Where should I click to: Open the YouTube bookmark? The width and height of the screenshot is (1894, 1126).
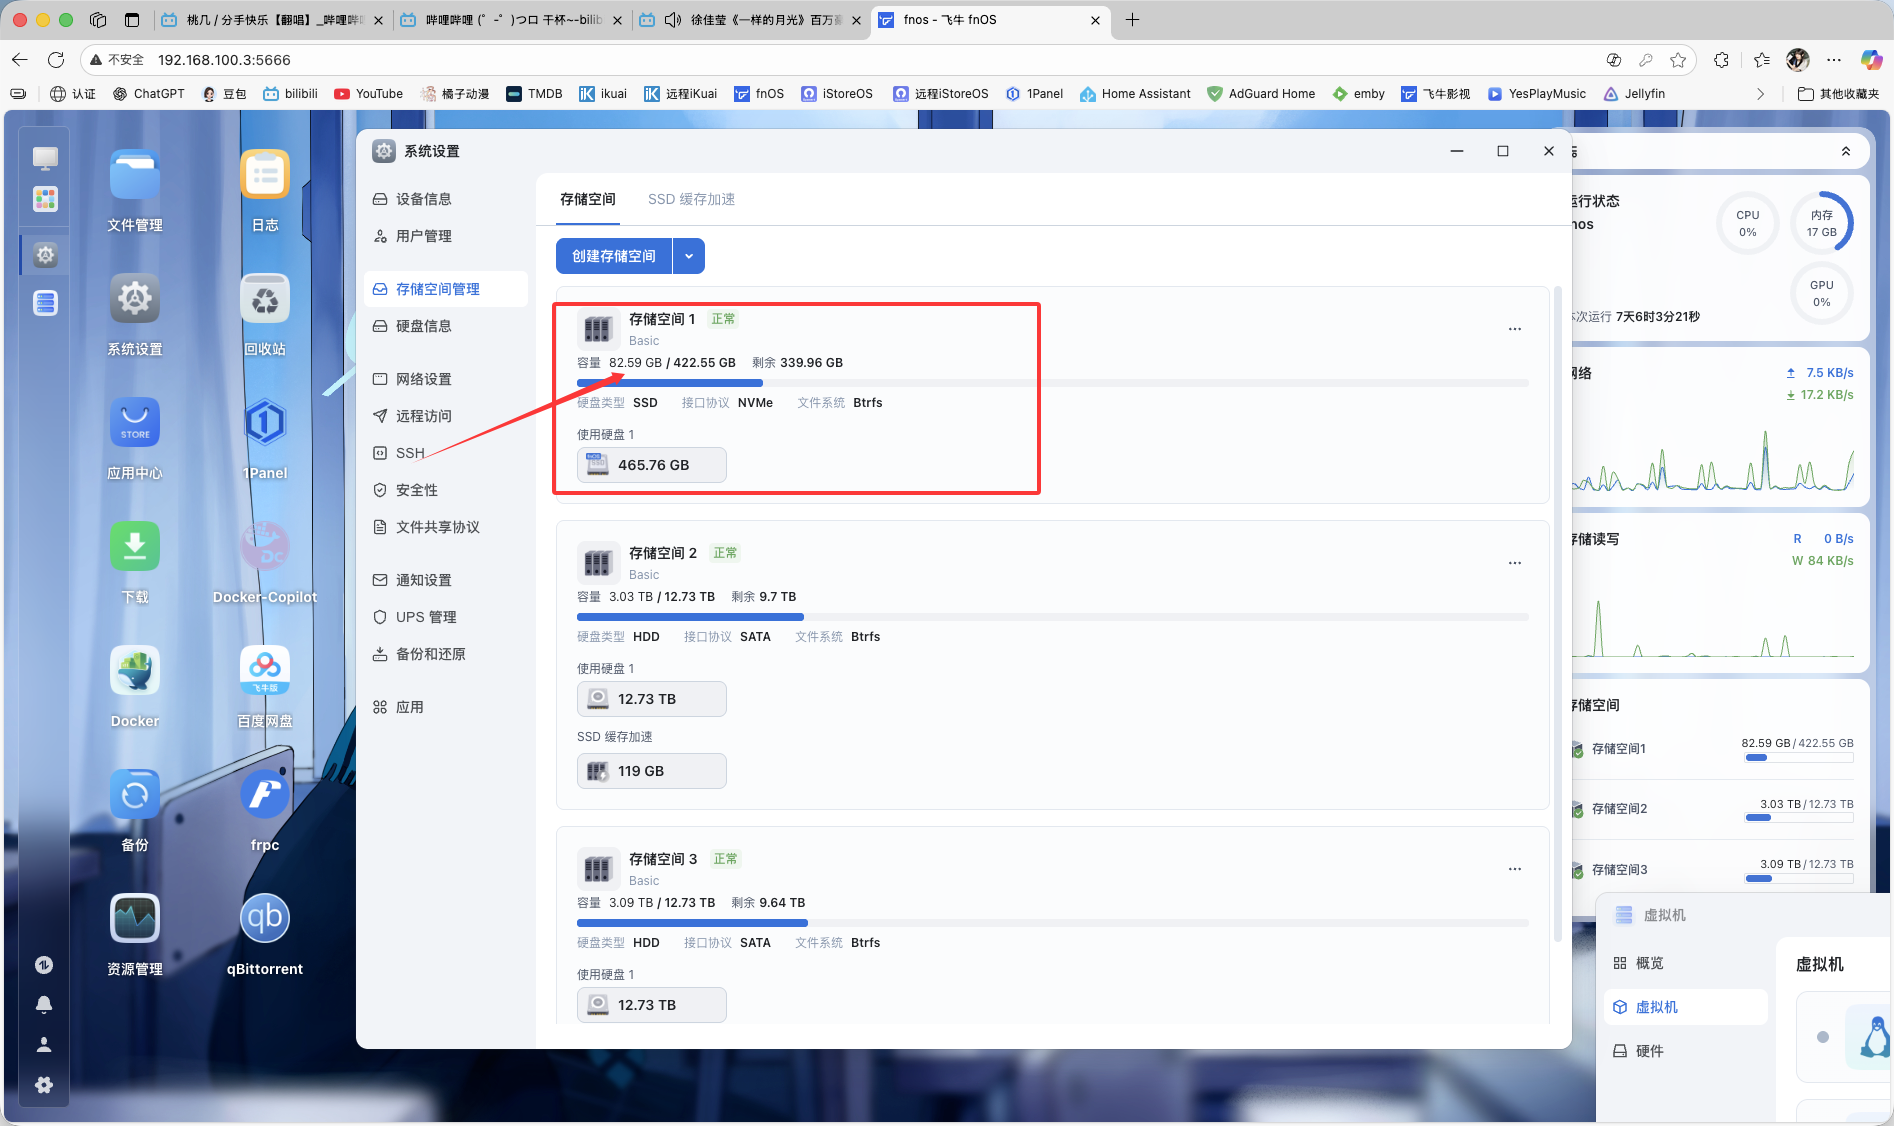tap(368, 94)
